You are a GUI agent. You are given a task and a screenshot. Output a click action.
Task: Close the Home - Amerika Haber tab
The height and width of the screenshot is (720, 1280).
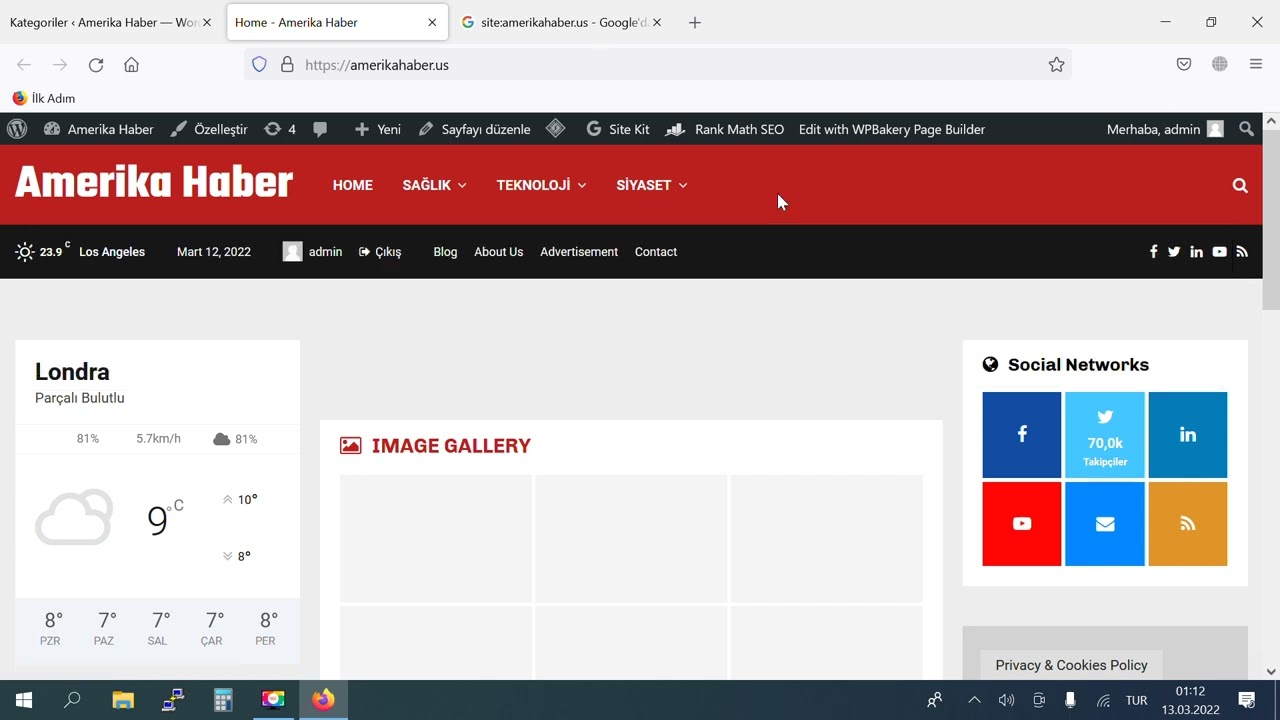tap(432, 22)
